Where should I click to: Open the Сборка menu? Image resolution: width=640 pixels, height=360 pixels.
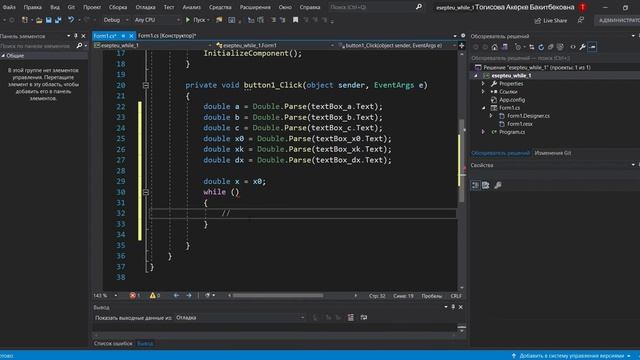coord(118,7)
